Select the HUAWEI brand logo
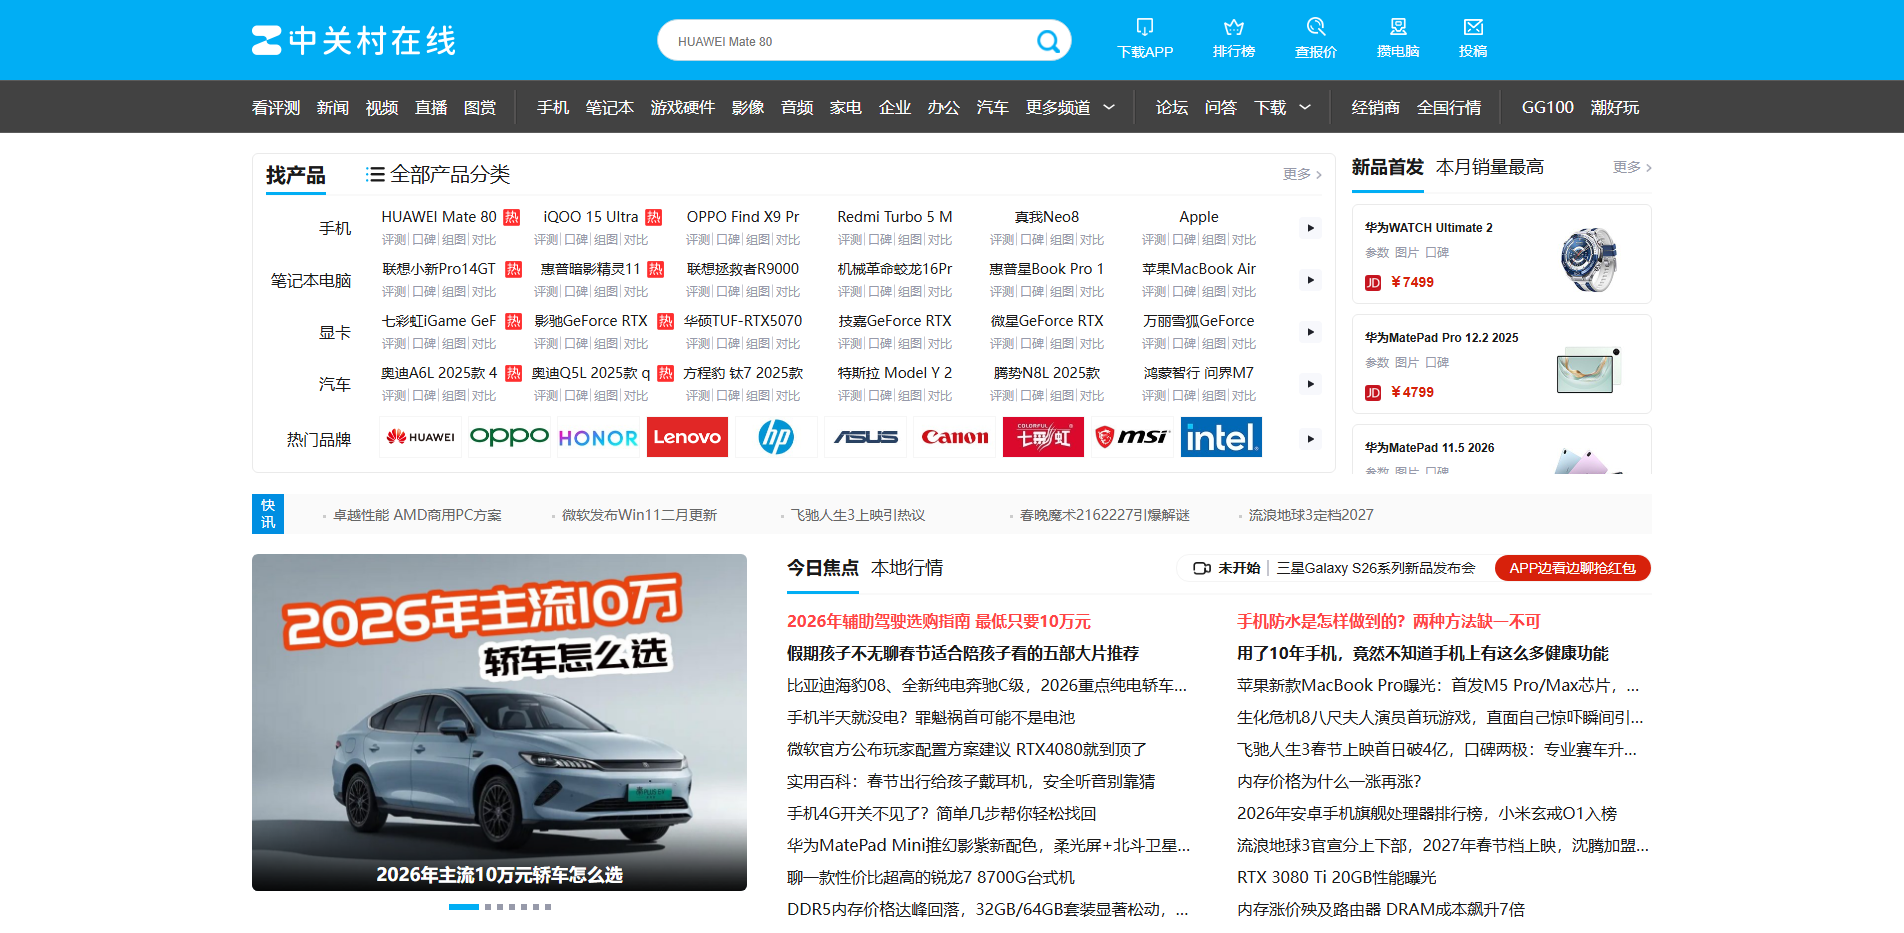This screenshot has width=1904, height=933. [x=420, y=437]
